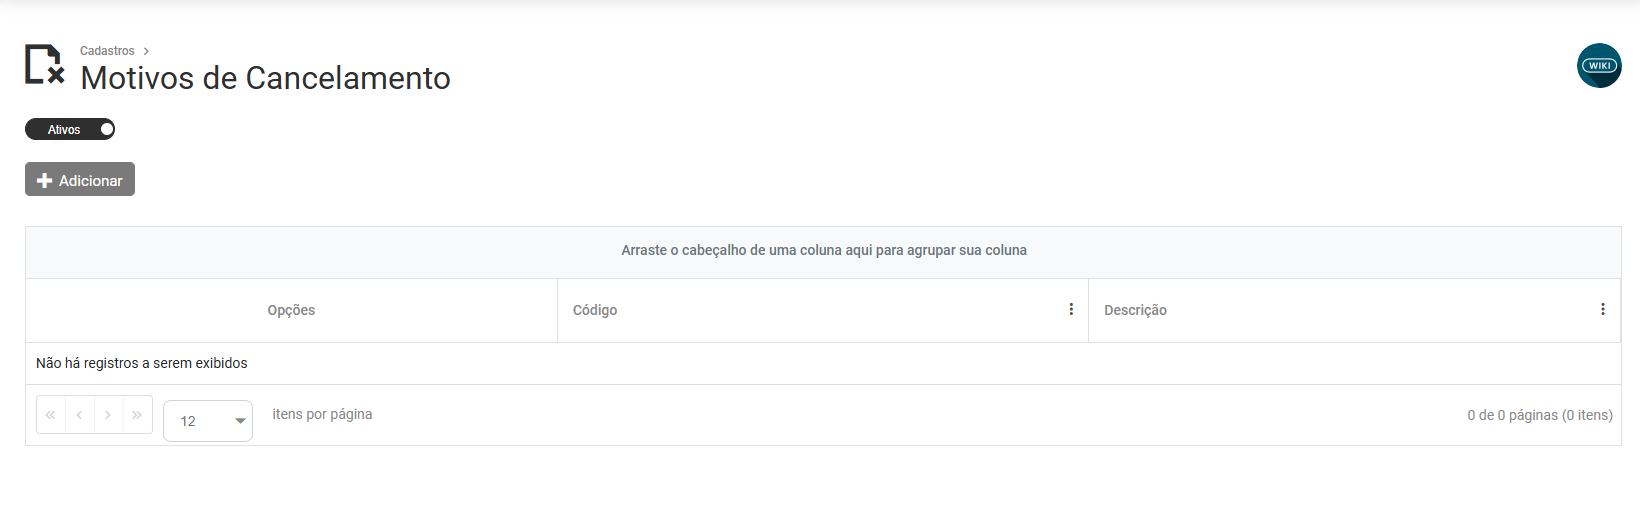Navigate to the Cadastros breadcrumb link
This screenshot has height=517, width=1640.
click(x=107, y=51)
